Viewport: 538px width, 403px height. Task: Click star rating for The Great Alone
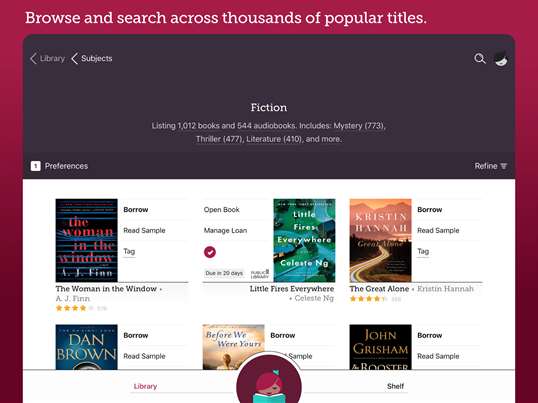click(369, 299)
